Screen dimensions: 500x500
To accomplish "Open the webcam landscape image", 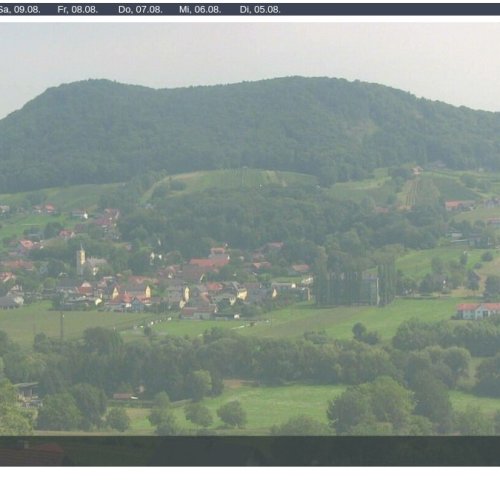I will click(x=250, y=244).
